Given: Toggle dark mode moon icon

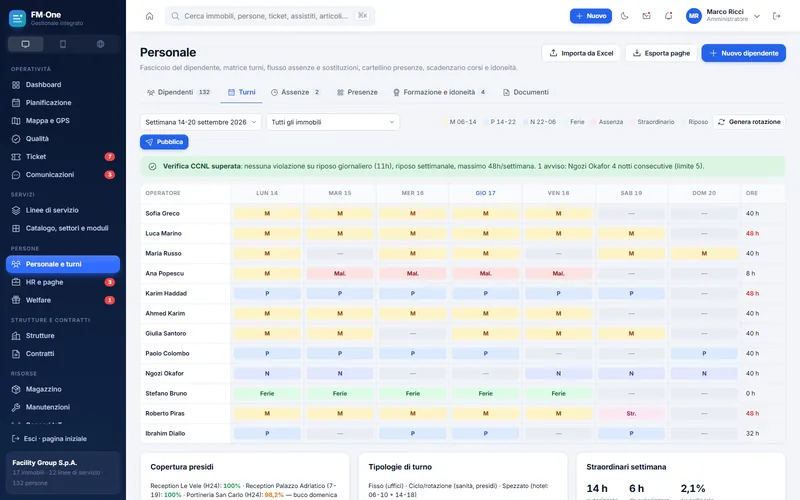Looking at the screenshot, I should 624,16.
